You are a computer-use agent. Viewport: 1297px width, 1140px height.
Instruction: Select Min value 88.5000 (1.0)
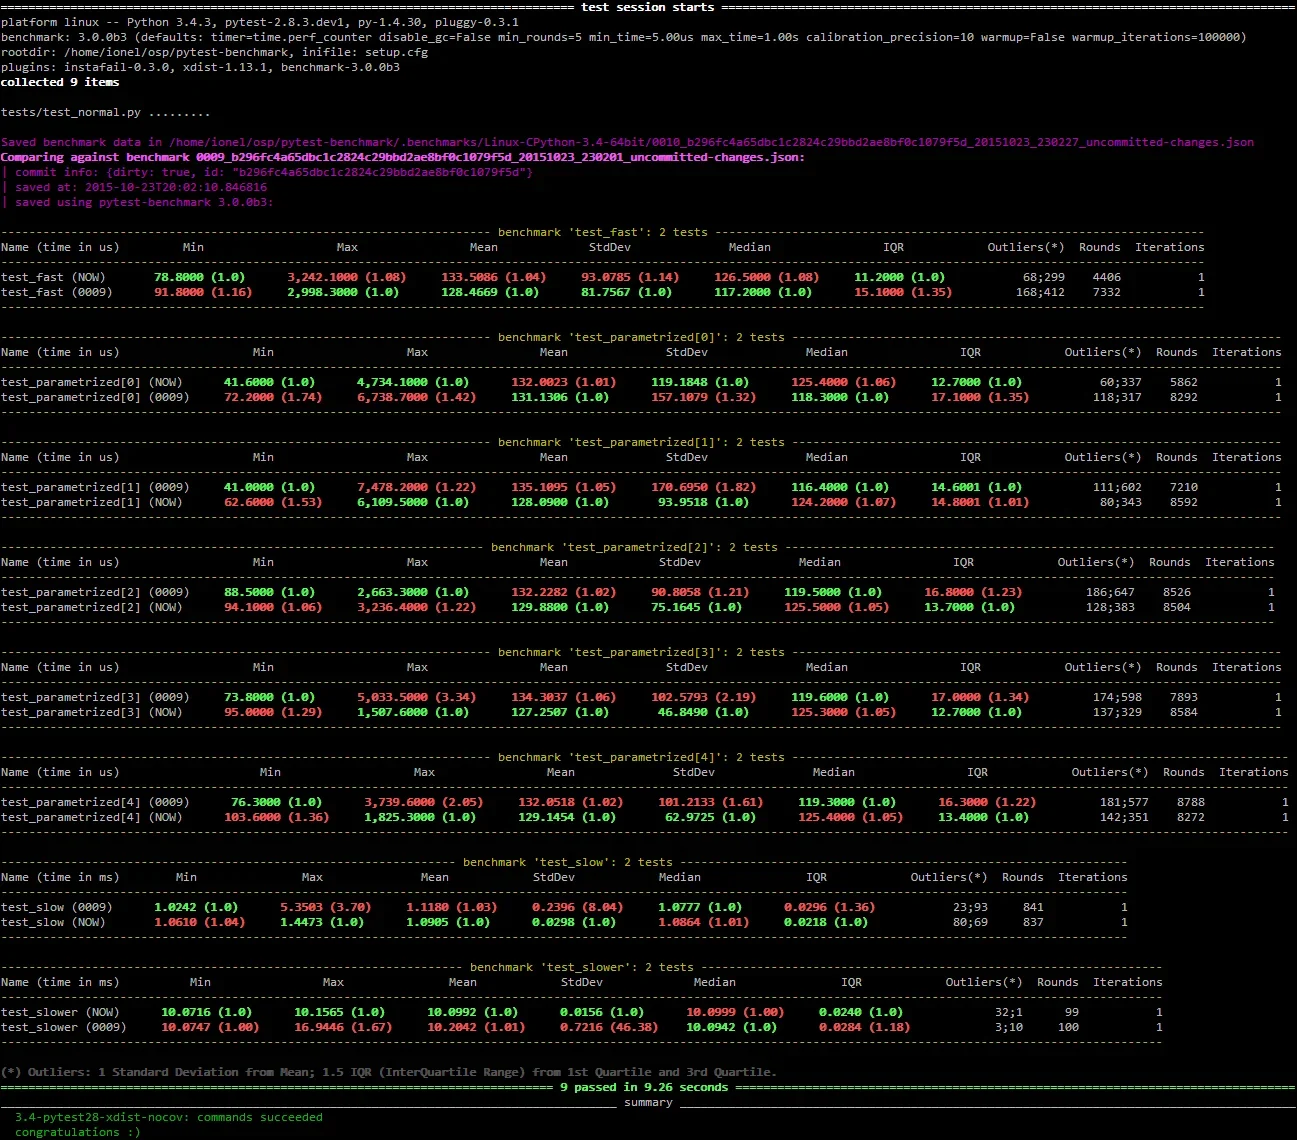[269, 592]
